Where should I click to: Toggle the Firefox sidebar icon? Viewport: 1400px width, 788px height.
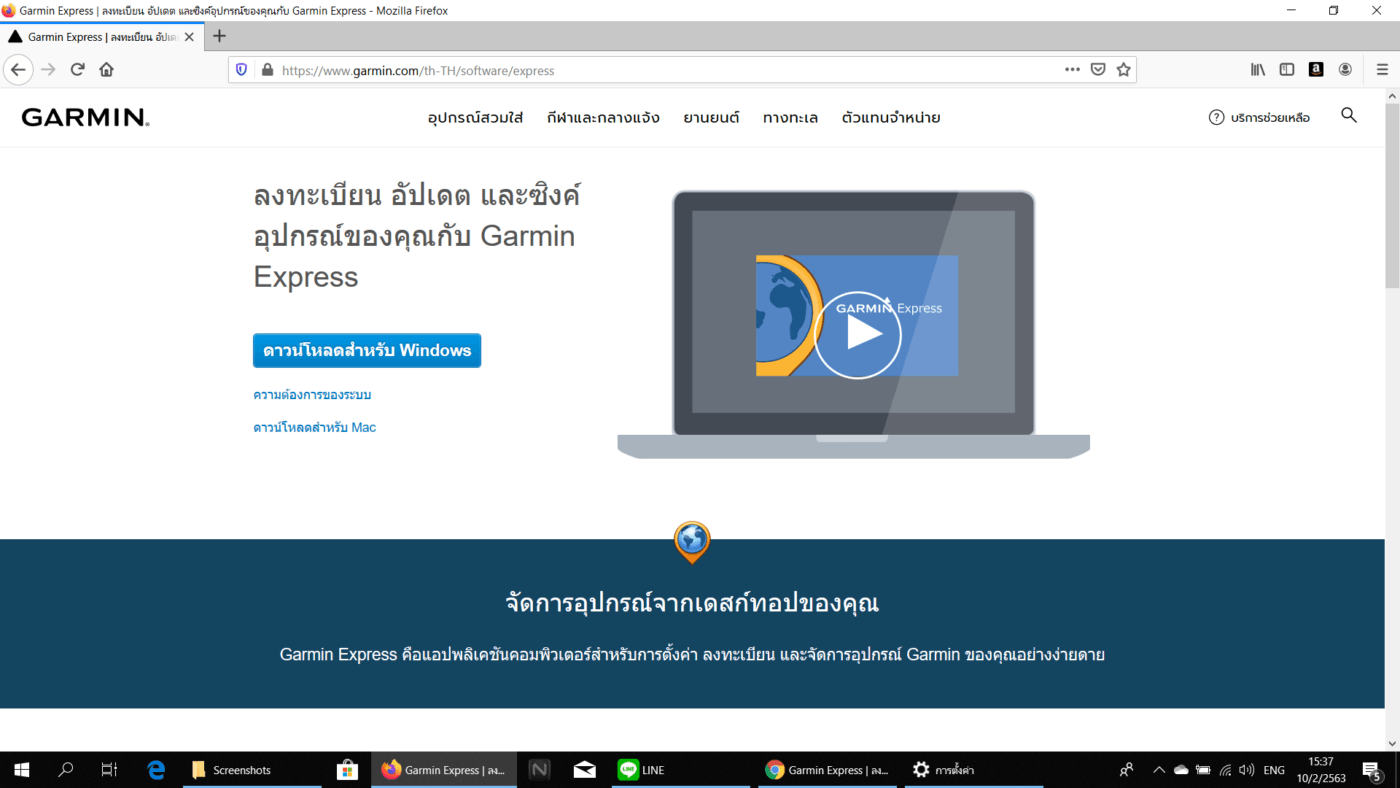pos(1287,70)
